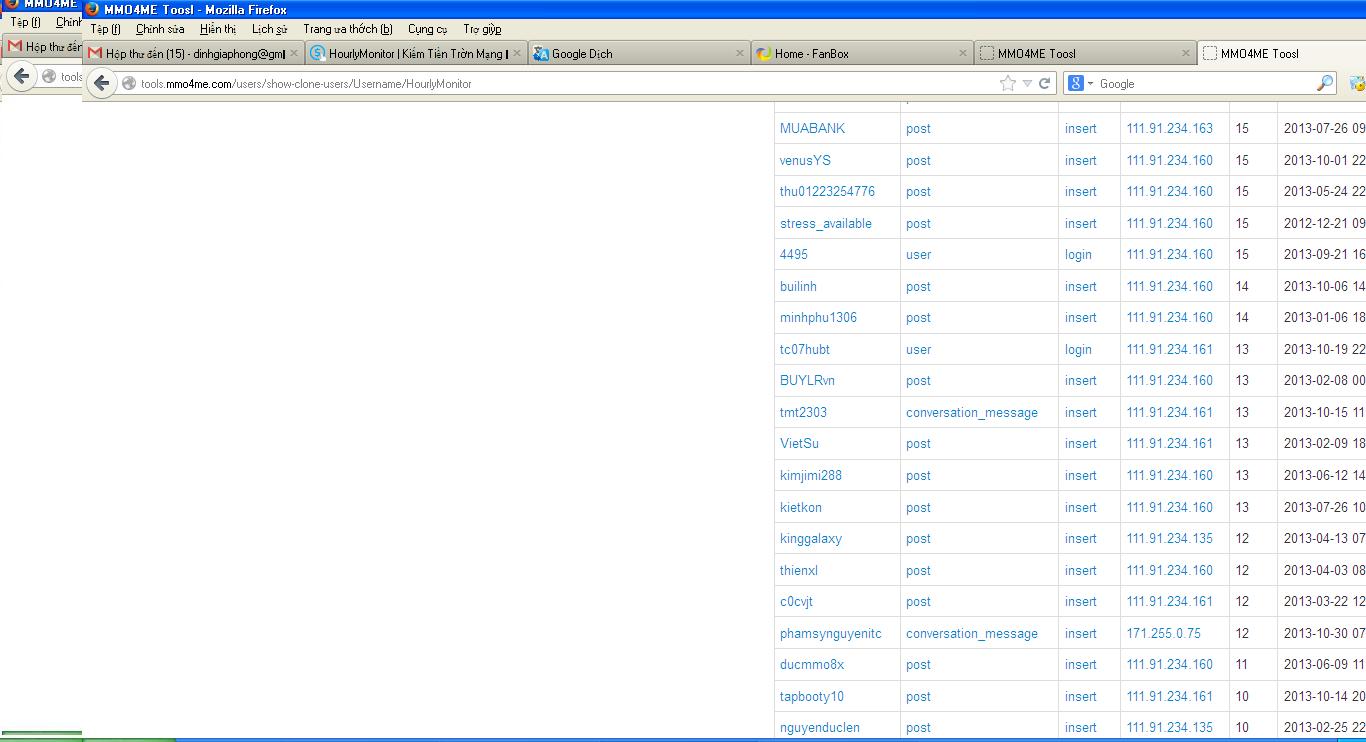Open ducmmo8x user link
The width and height of the screenshot is (1366, 742).
tap(812, 664)
